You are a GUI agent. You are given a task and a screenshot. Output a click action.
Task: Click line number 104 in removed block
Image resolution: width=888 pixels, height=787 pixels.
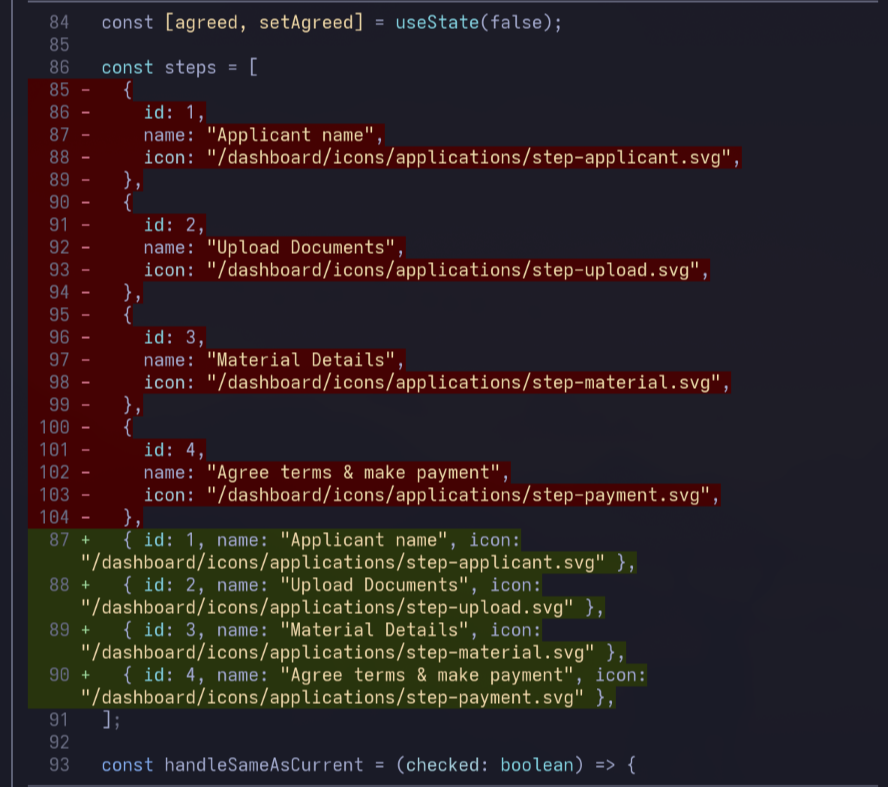coord(54,517)
